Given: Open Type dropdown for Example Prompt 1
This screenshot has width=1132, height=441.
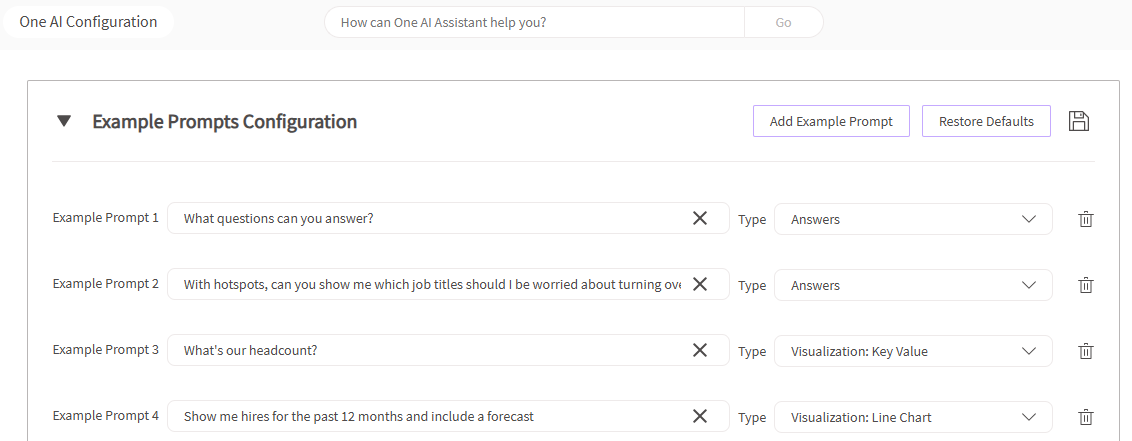Looking at the screenshot, I should 912,219.
